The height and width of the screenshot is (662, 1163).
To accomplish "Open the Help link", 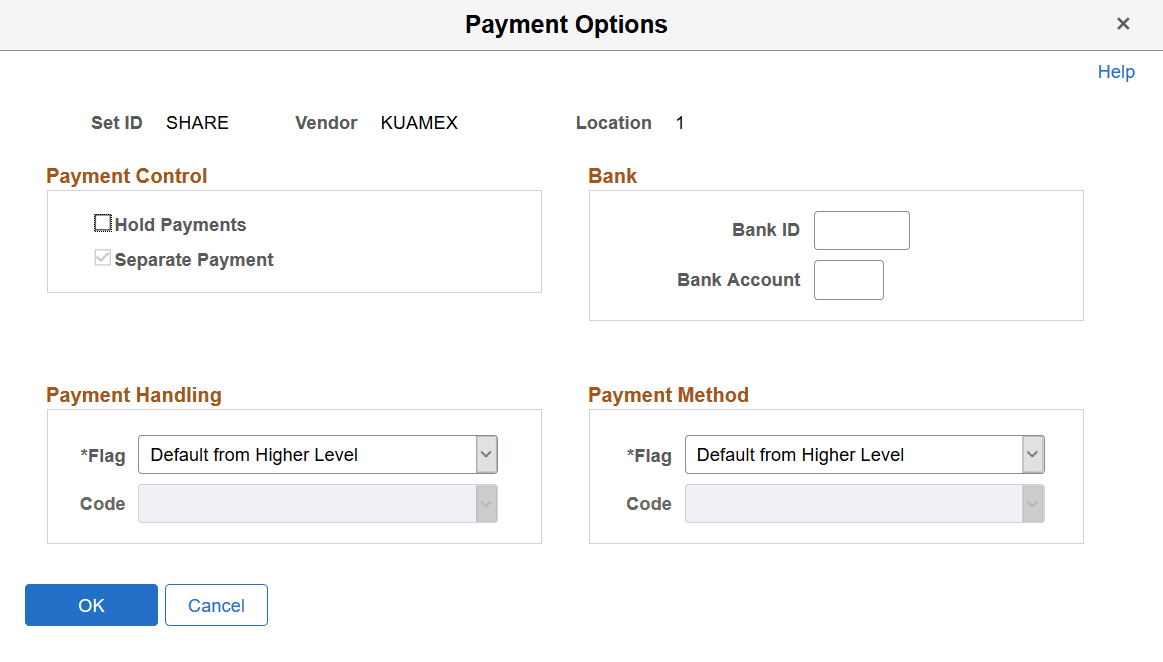I will tap(1116, 71).
